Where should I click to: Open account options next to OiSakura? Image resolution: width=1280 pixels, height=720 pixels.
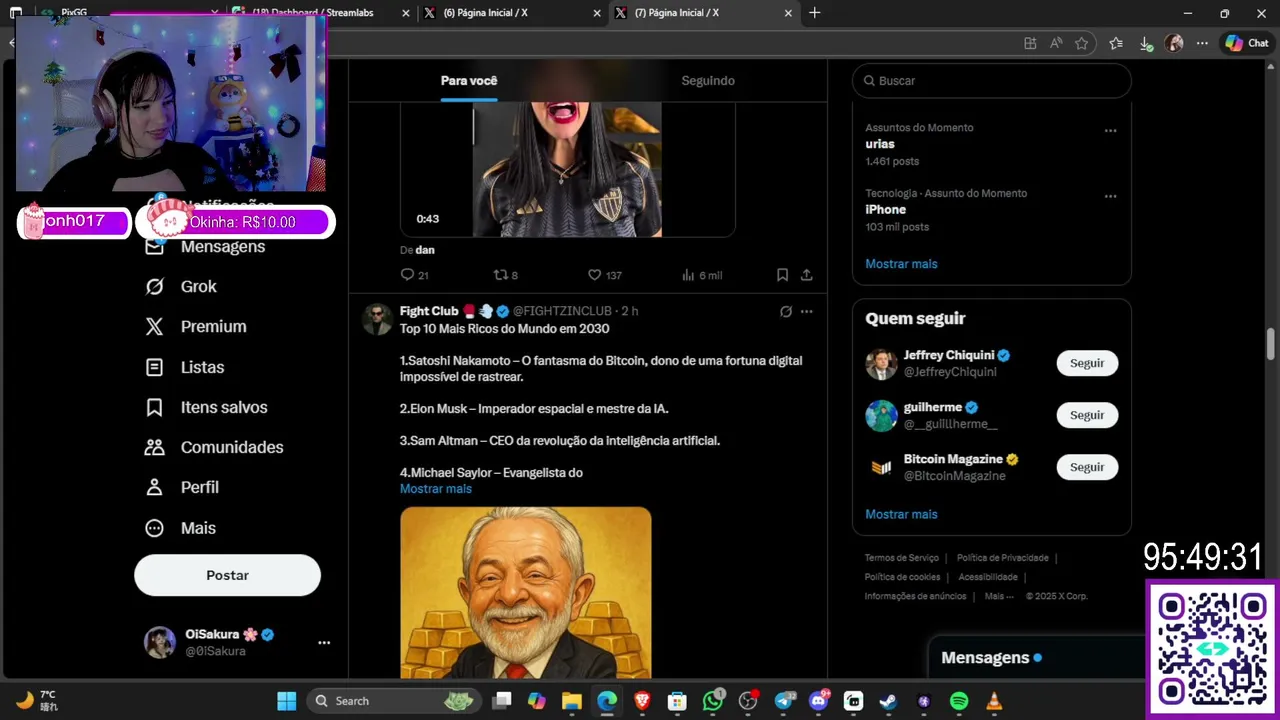click(x=324, y=643)
